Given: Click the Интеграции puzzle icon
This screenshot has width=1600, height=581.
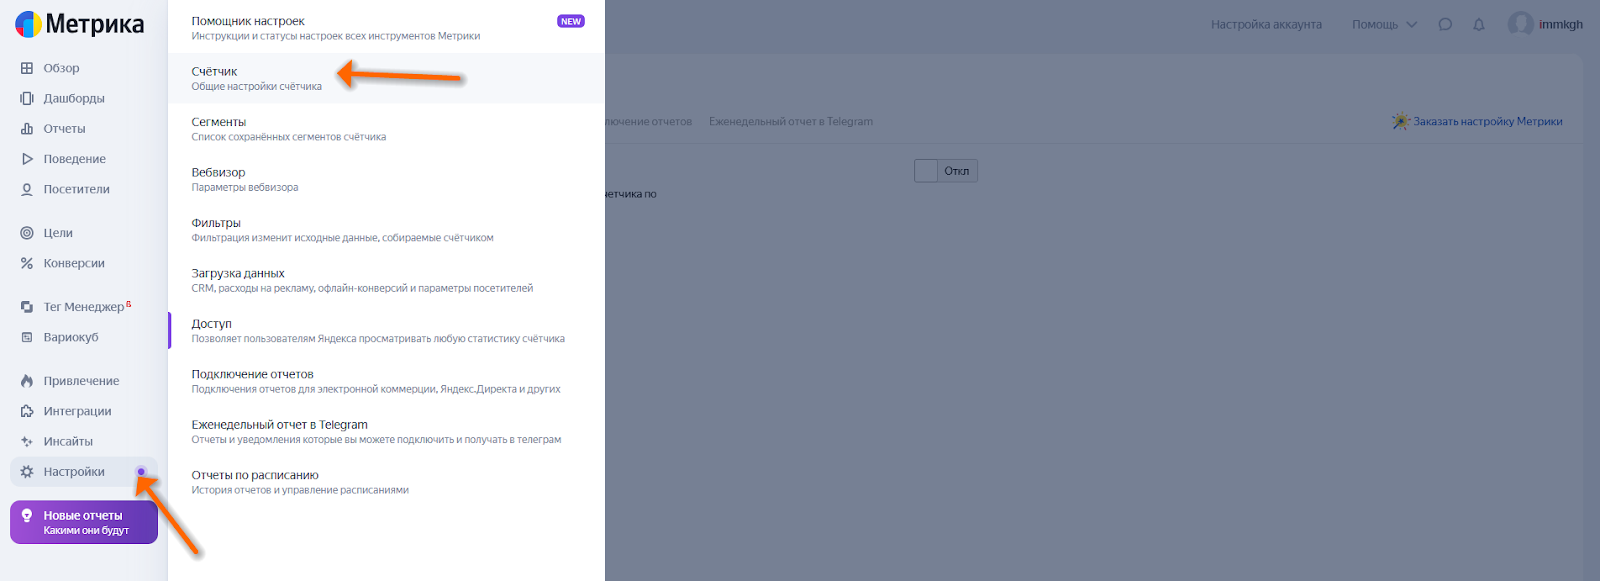Looking at the screenshot, I should pyautogui.click(x=27, y=411).
